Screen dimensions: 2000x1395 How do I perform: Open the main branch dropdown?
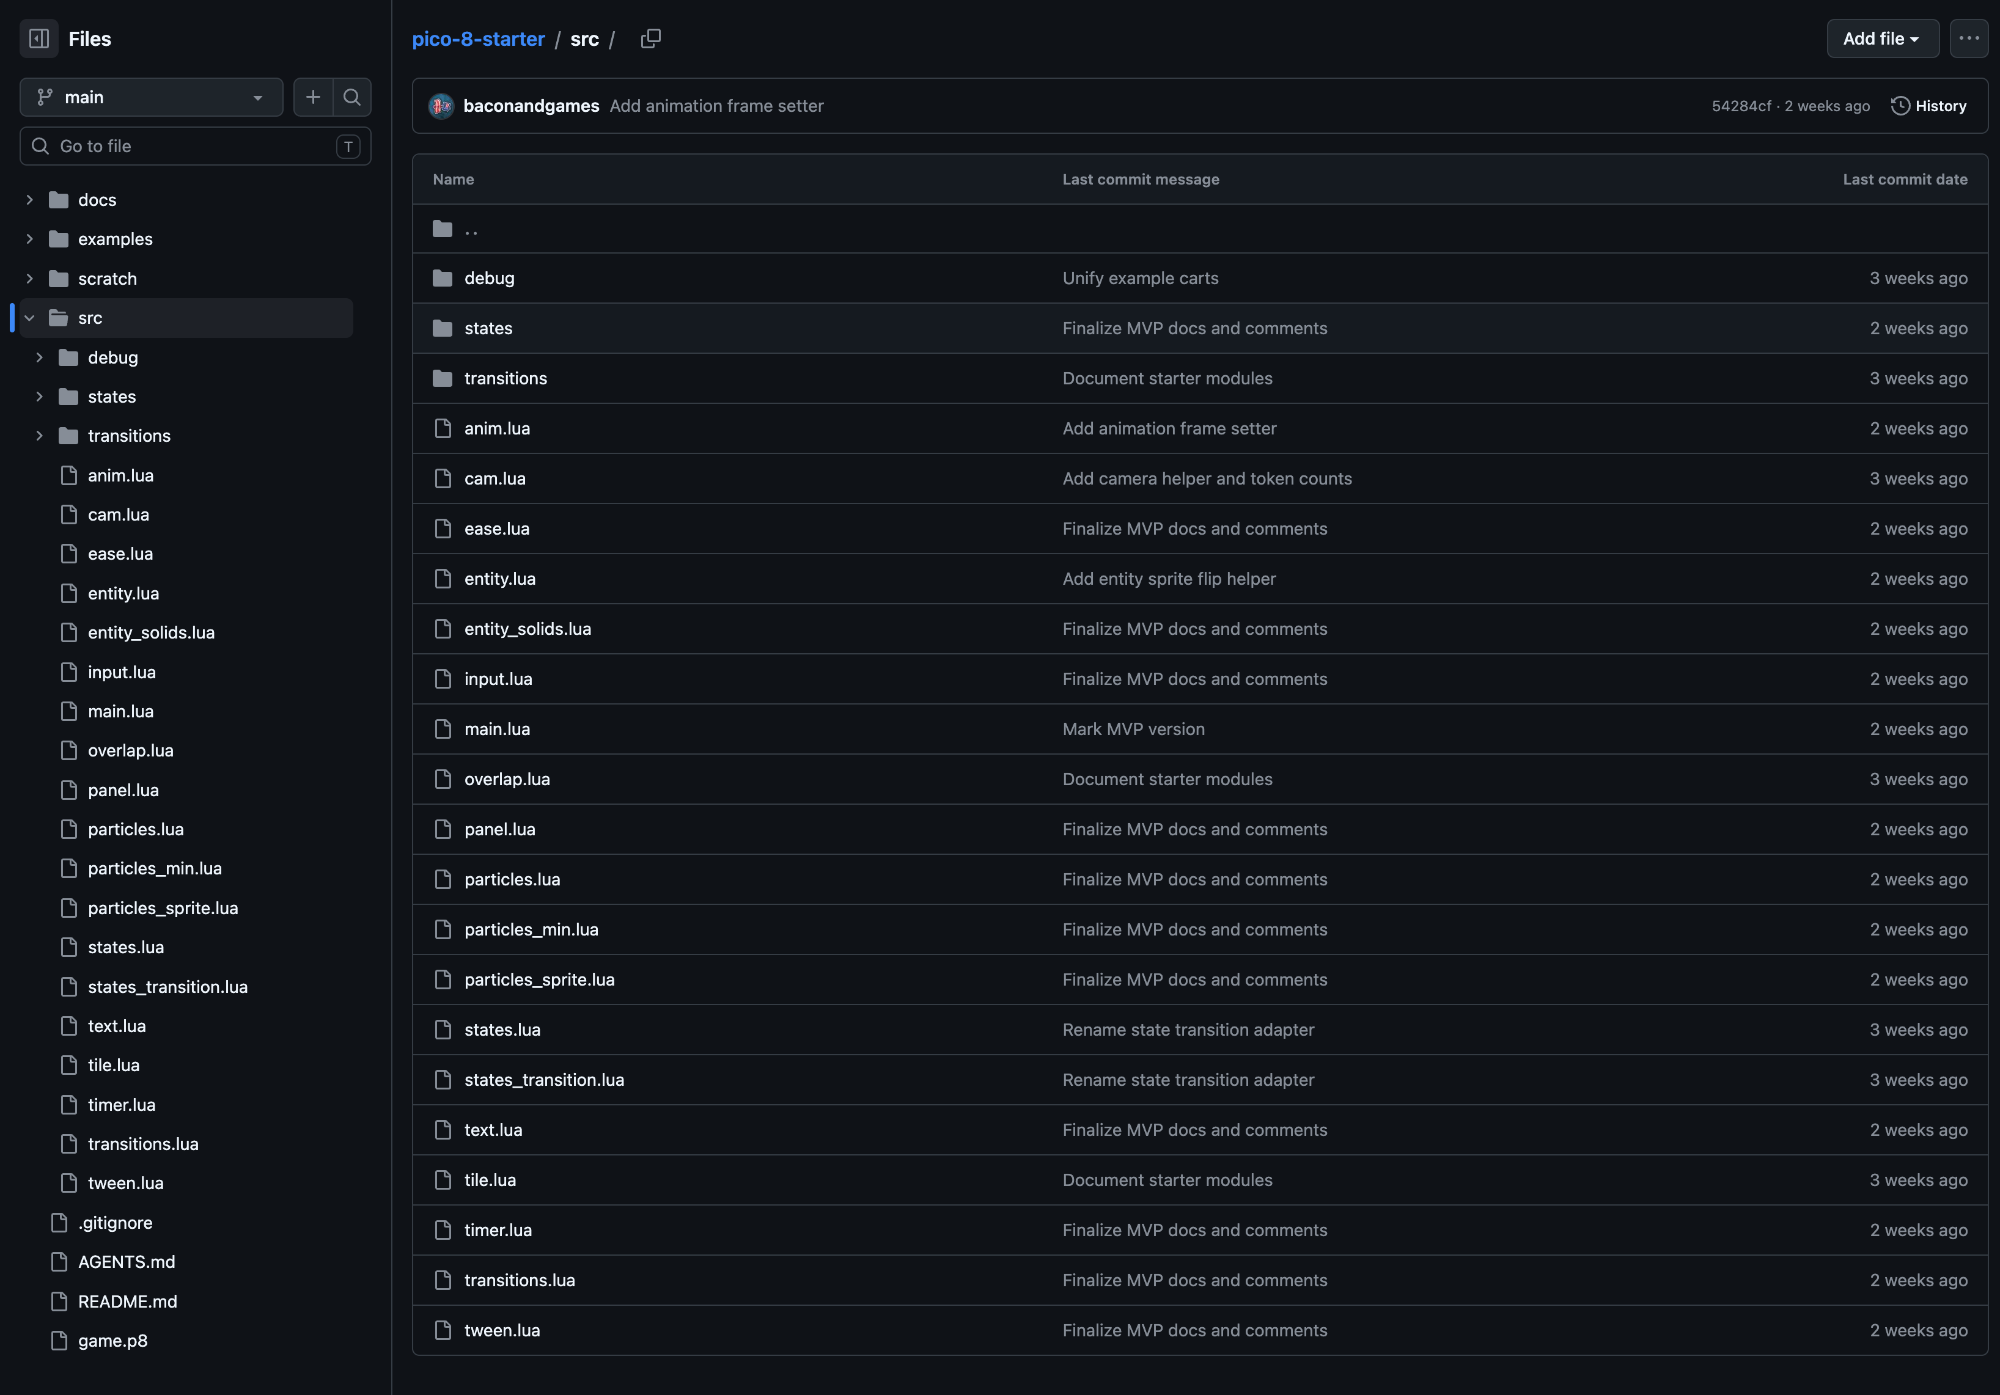tap(151, 97)
